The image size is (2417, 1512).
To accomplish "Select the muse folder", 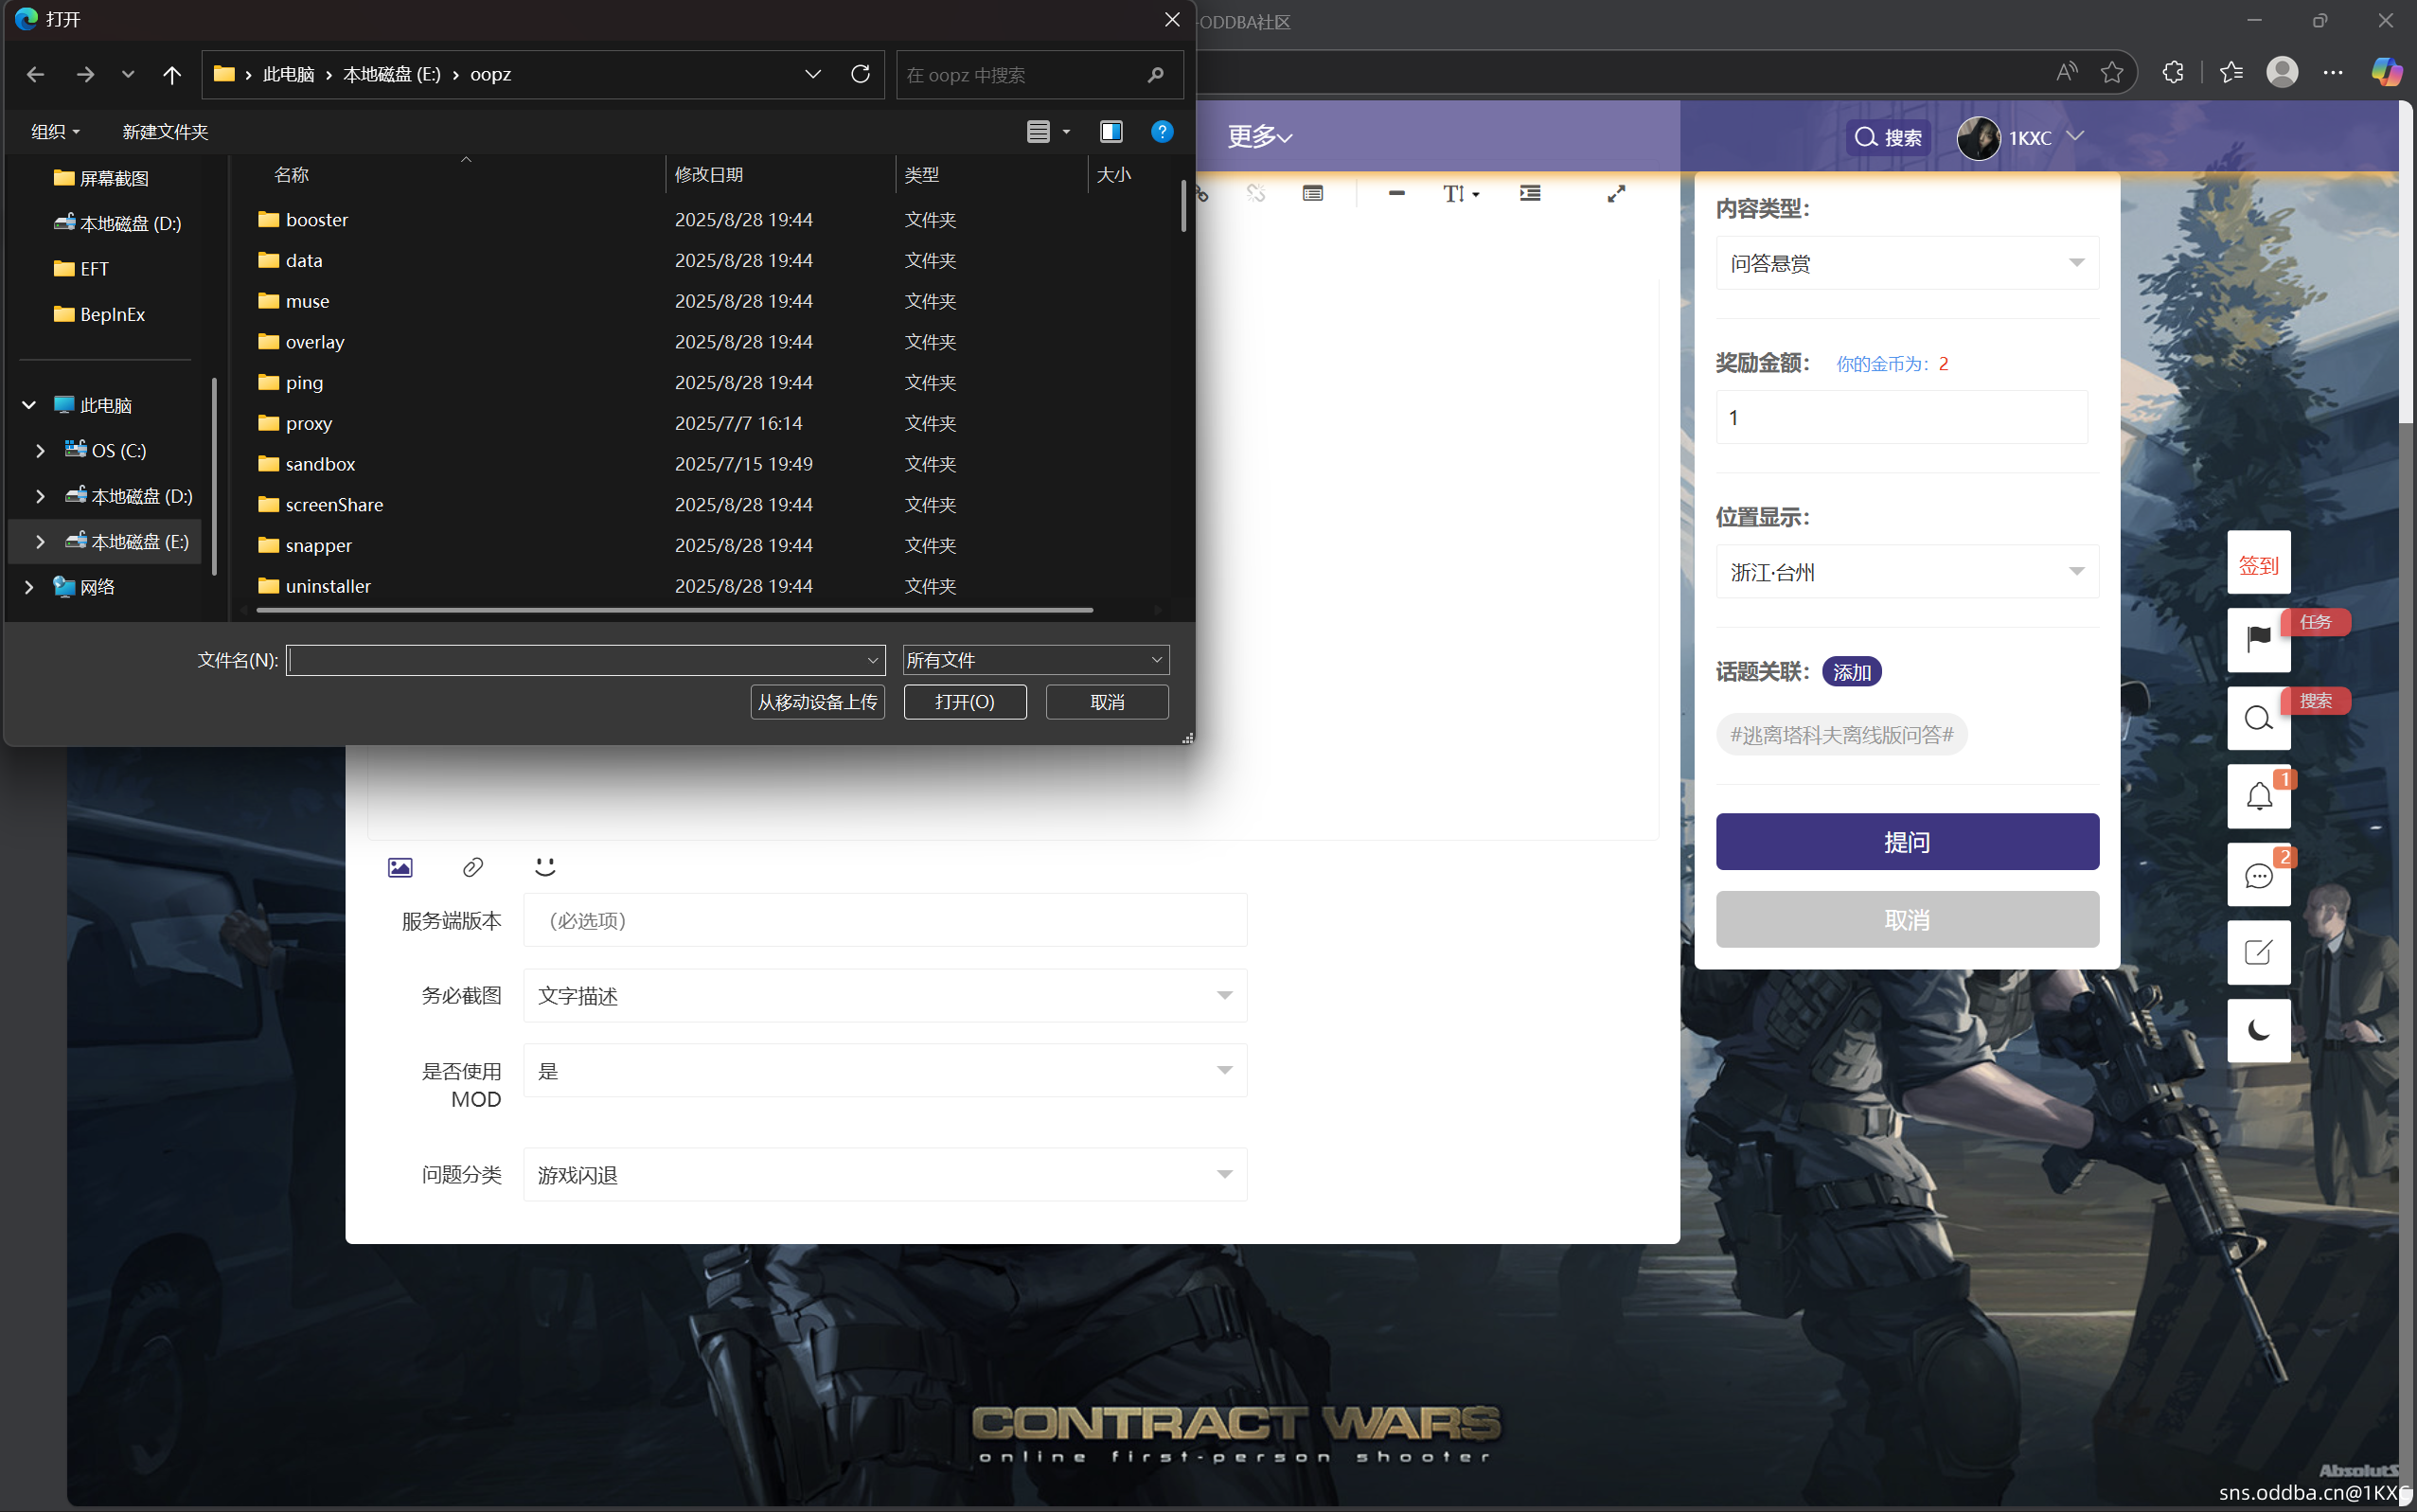I will tap(307, 301).
